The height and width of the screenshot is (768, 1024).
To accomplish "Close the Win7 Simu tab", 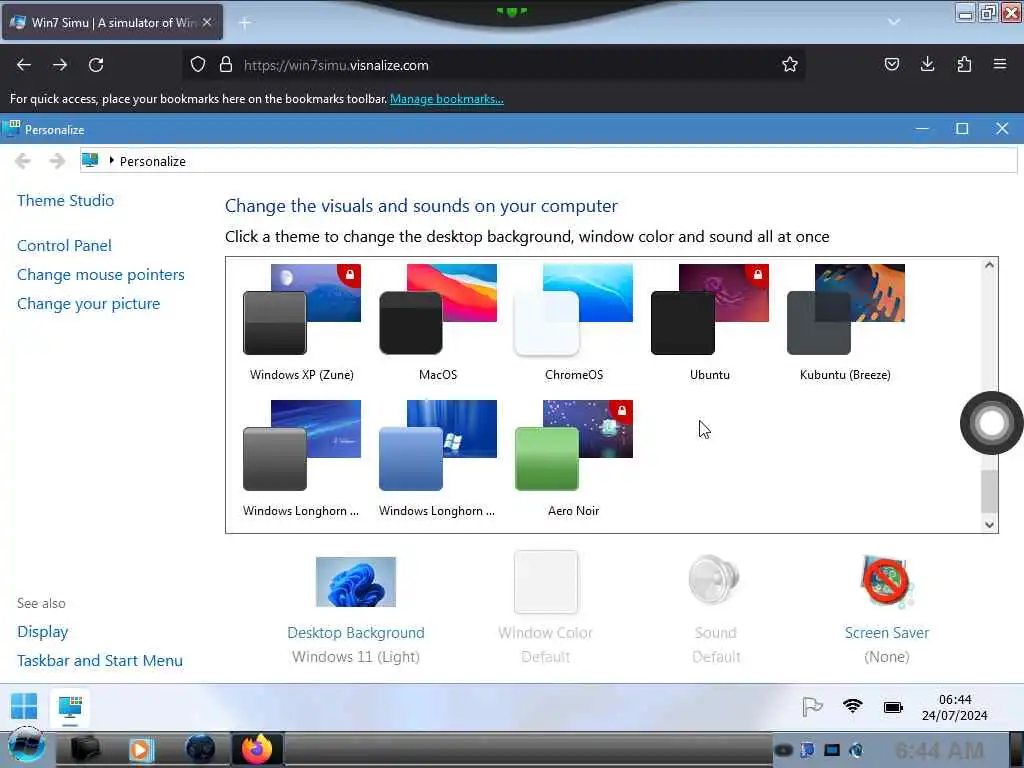I will pyautogui.click(x=207, y=22).
